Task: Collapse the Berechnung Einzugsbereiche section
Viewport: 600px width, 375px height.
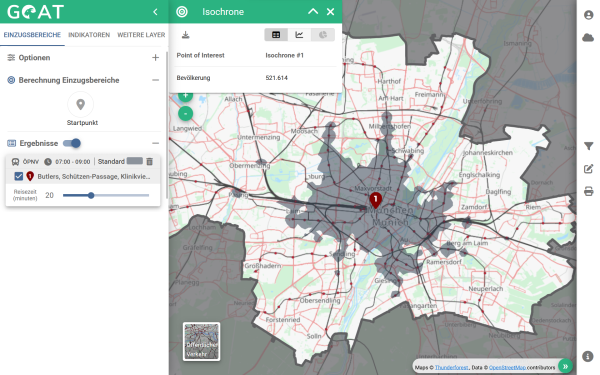Action: pos(155,80)
